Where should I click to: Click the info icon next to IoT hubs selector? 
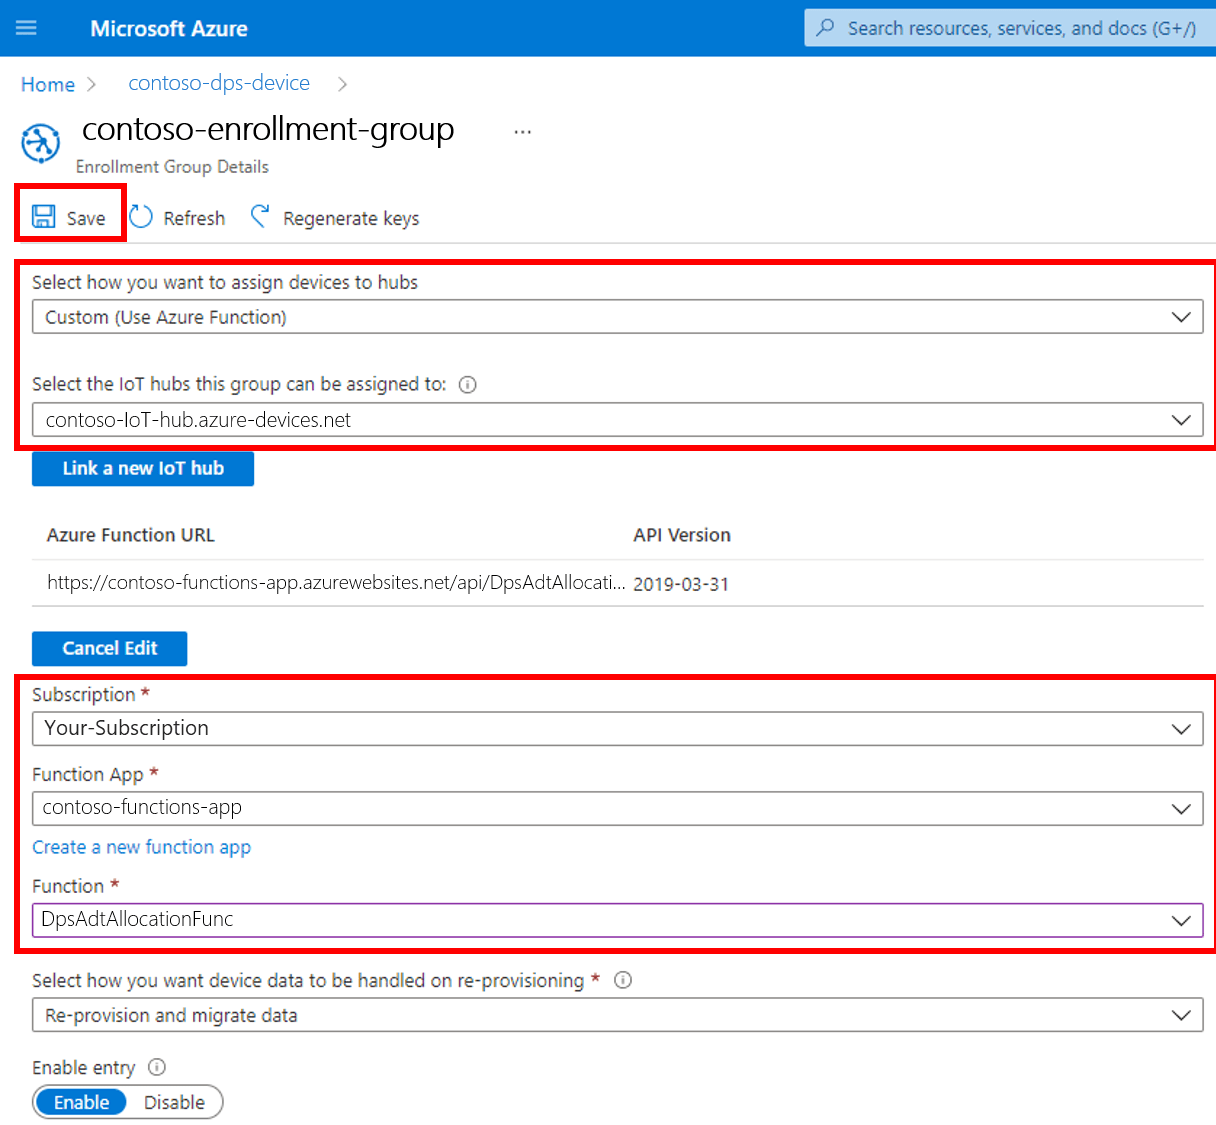pyautogui.click(x=467, y=384)
